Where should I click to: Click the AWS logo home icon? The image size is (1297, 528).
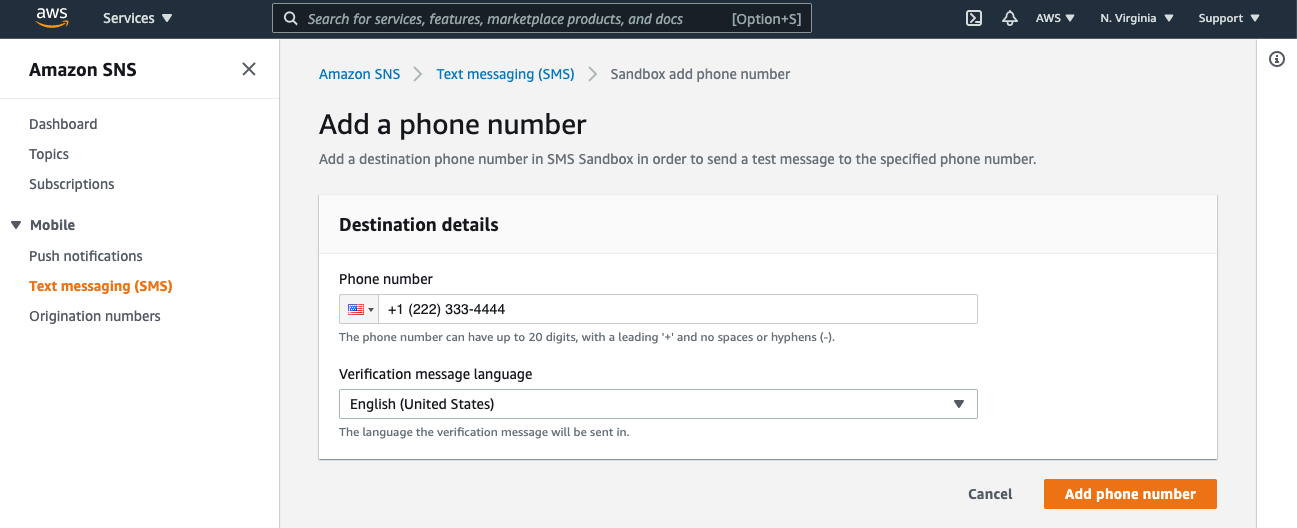click(51, 17)
